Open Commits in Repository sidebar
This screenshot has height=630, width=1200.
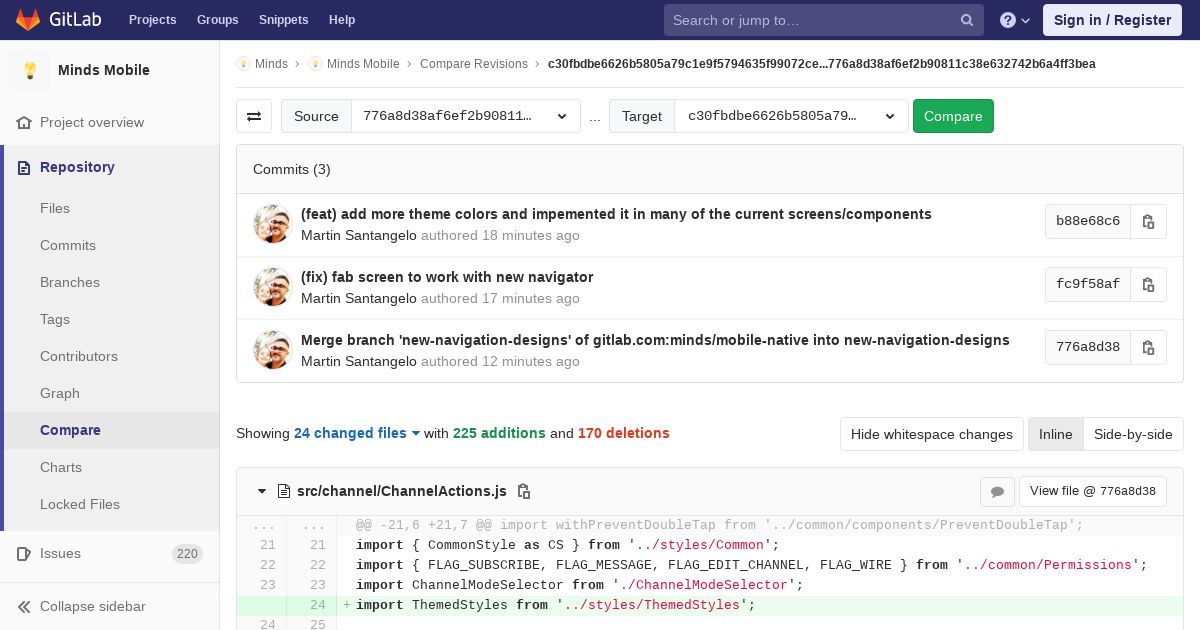68,245
